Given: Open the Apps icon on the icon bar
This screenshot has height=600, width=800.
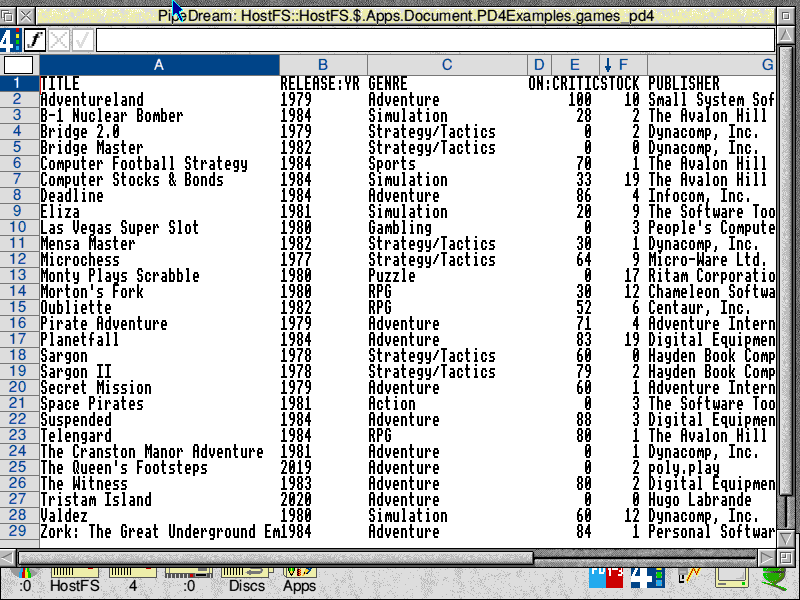Looking at the screenshot, I should click(299, 579).
